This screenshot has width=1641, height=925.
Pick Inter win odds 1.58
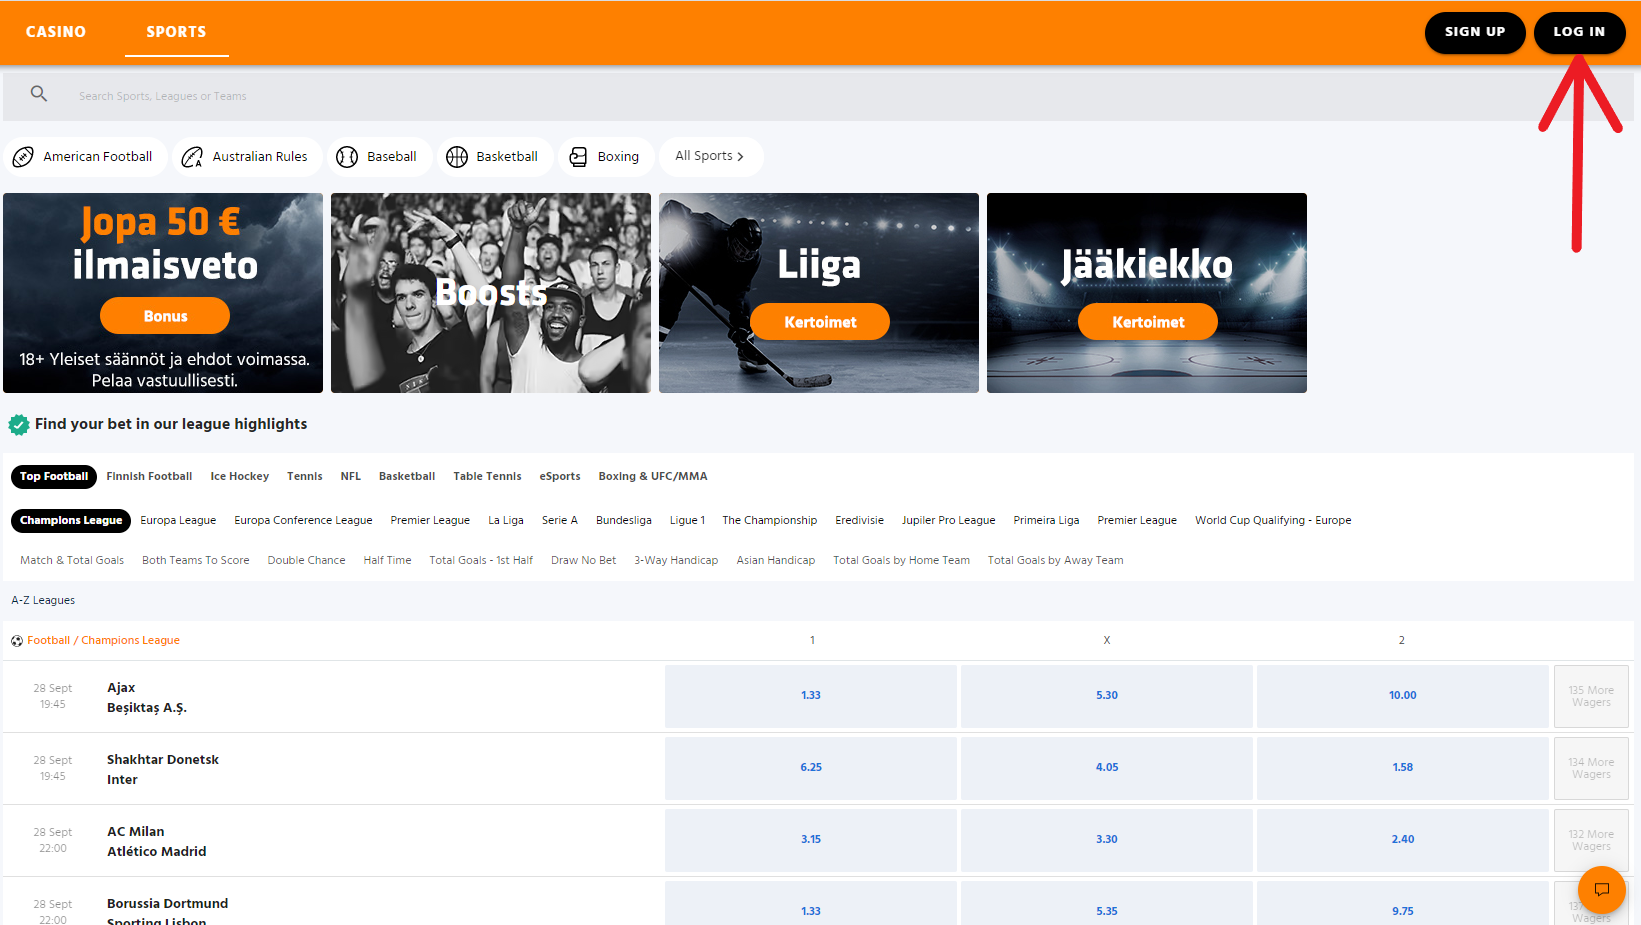[x=1403, y=768]
